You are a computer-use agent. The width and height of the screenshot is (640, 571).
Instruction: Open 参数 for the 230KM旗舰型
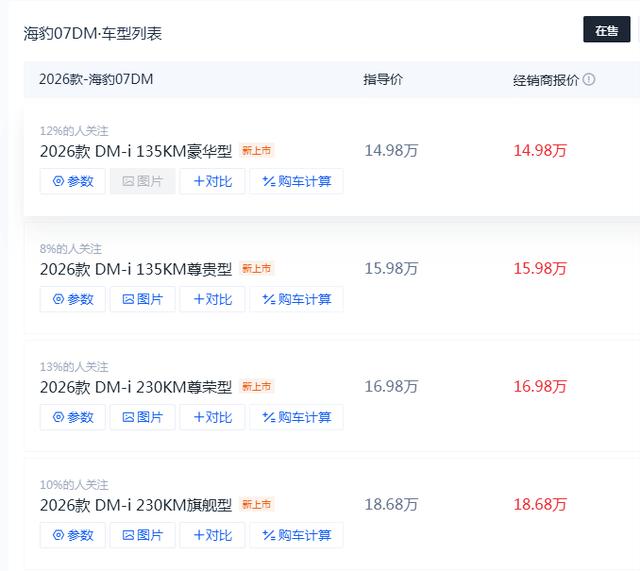73,535
